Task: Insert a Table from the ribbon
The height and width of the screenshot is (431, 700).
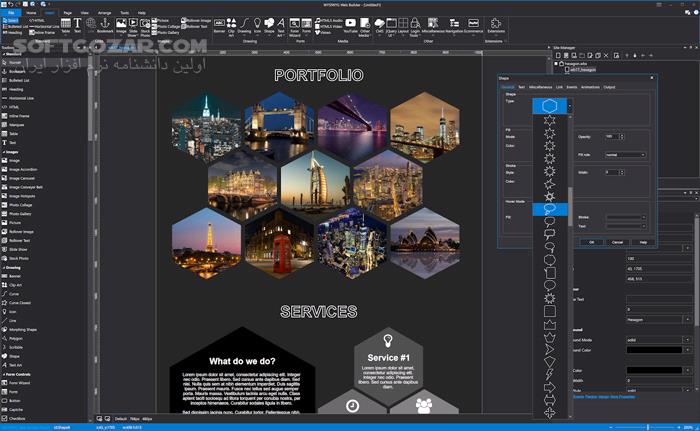Action: [66, 25]
